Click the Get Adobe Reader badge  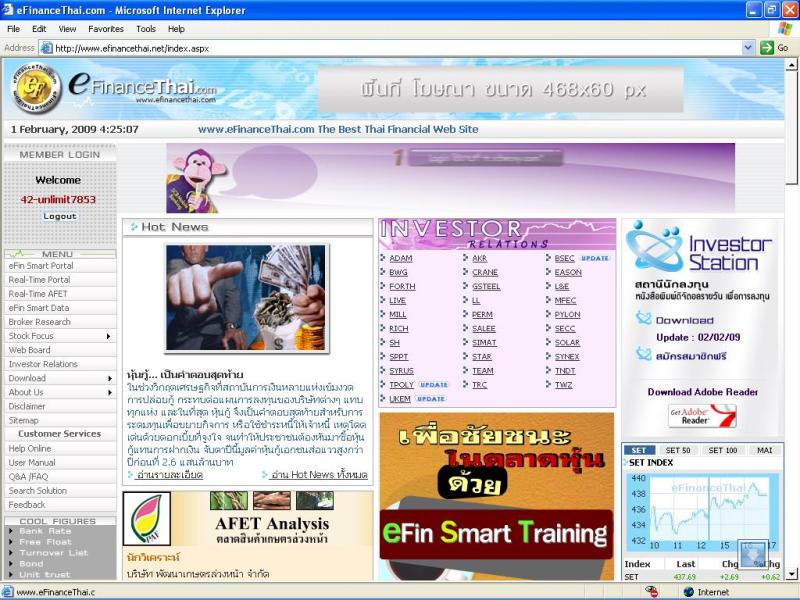click(x=703, y=416)
